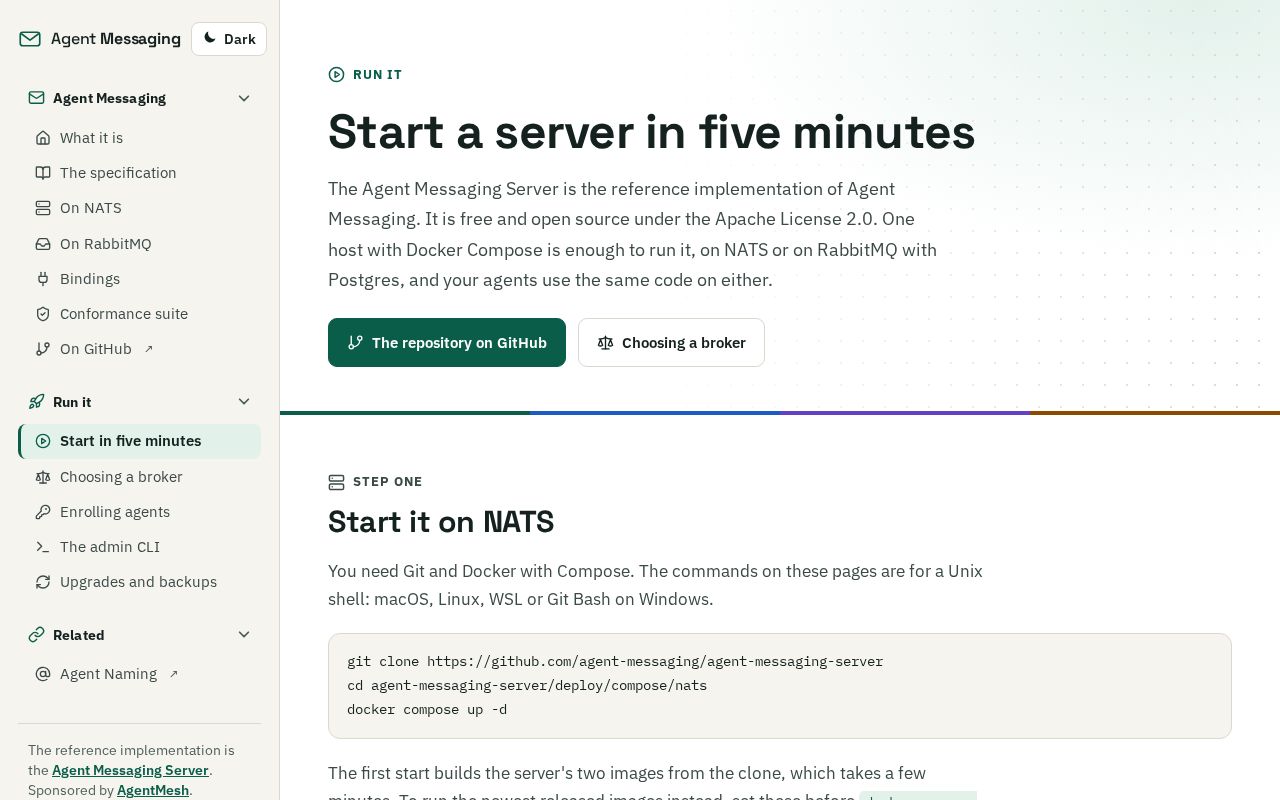Open The specification page

139,173
